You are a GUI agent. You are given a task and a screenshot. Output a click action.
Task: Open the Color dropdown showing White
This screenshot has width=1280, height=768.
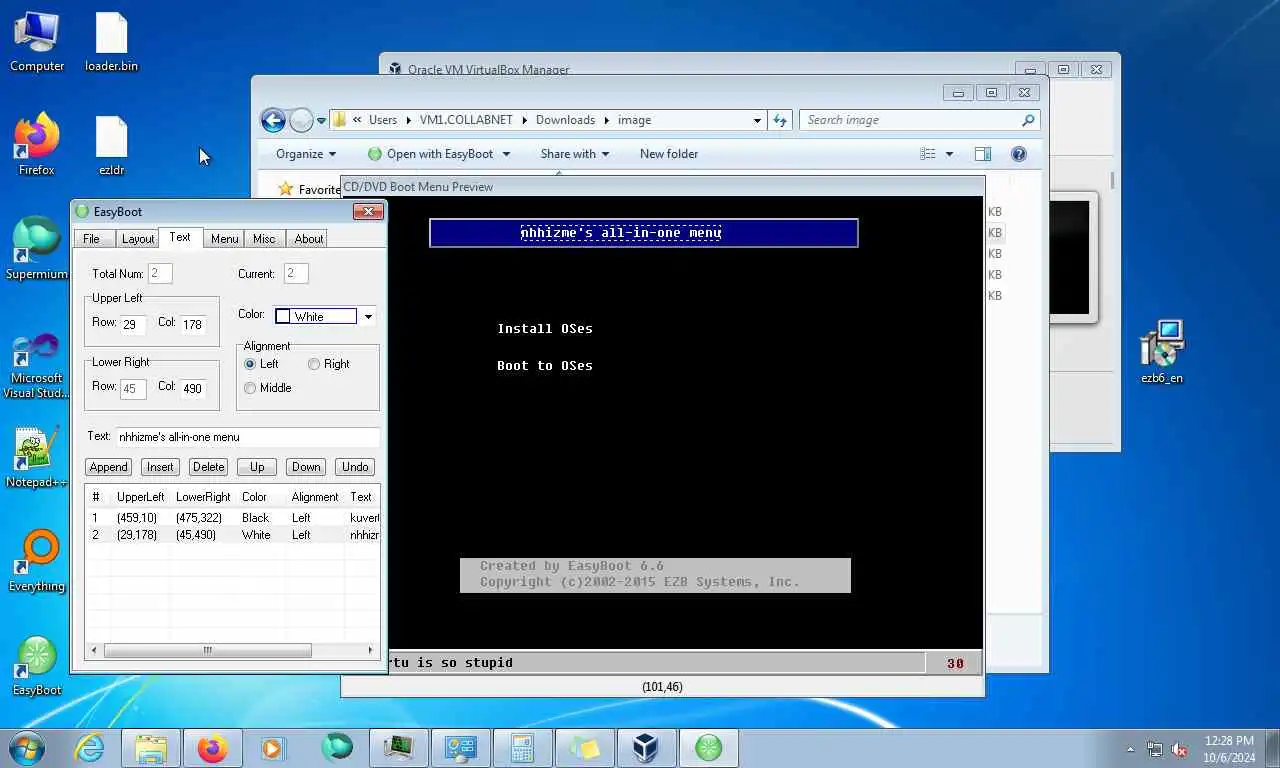(368, 316)
